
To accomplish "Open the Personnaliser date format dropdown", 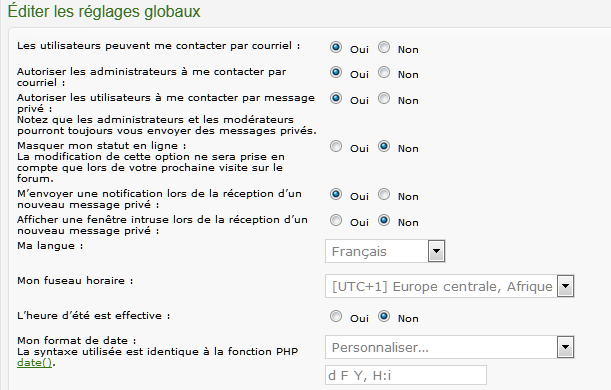I will 450,347.
